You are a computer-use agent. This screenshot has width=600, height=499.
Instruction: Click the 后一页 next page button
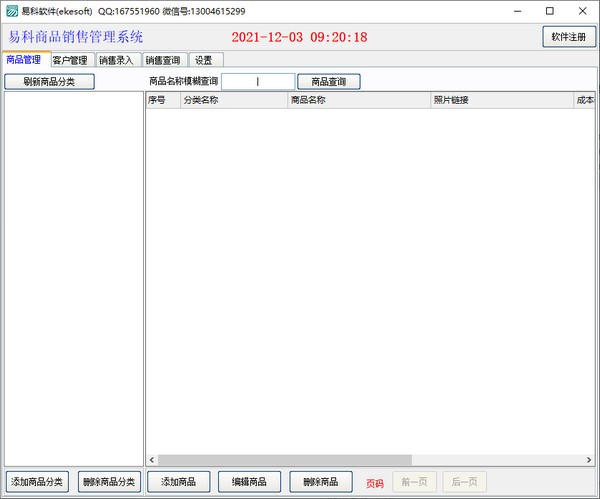(x=465, y=482)
